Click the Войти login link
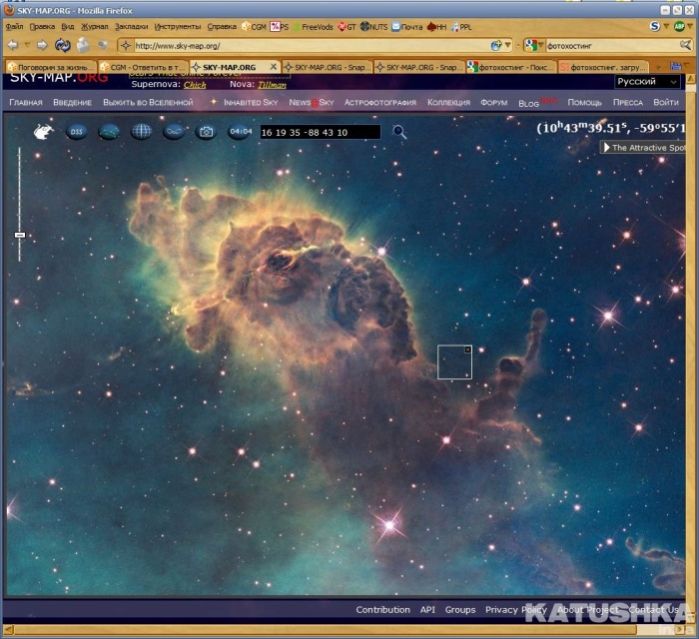This screenshot has width=699, height=639. 666,103
